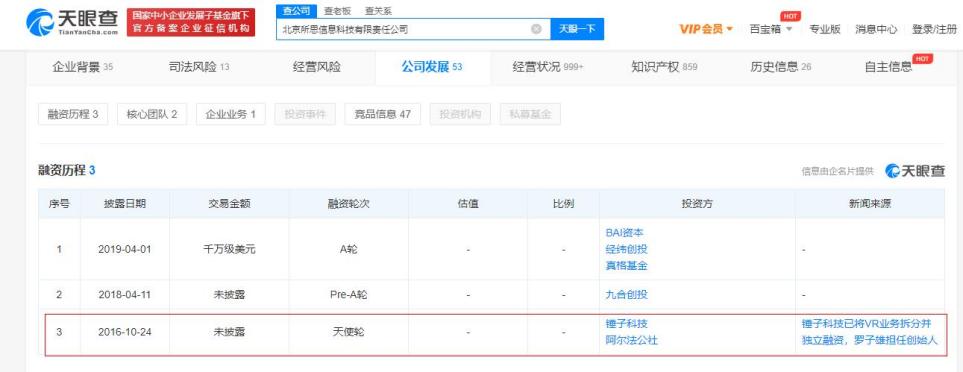The width and height of the screenshot is (963, 372).
Task: Click the 国家中小企业发展子基金旗下 red banner
Action: click(191, 23)
